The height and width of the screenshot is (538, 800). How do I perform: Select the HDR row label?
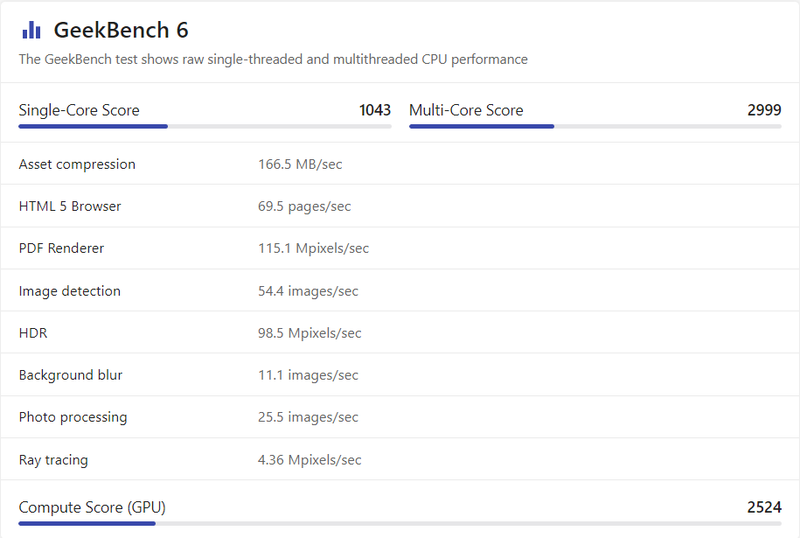point(33,333)
